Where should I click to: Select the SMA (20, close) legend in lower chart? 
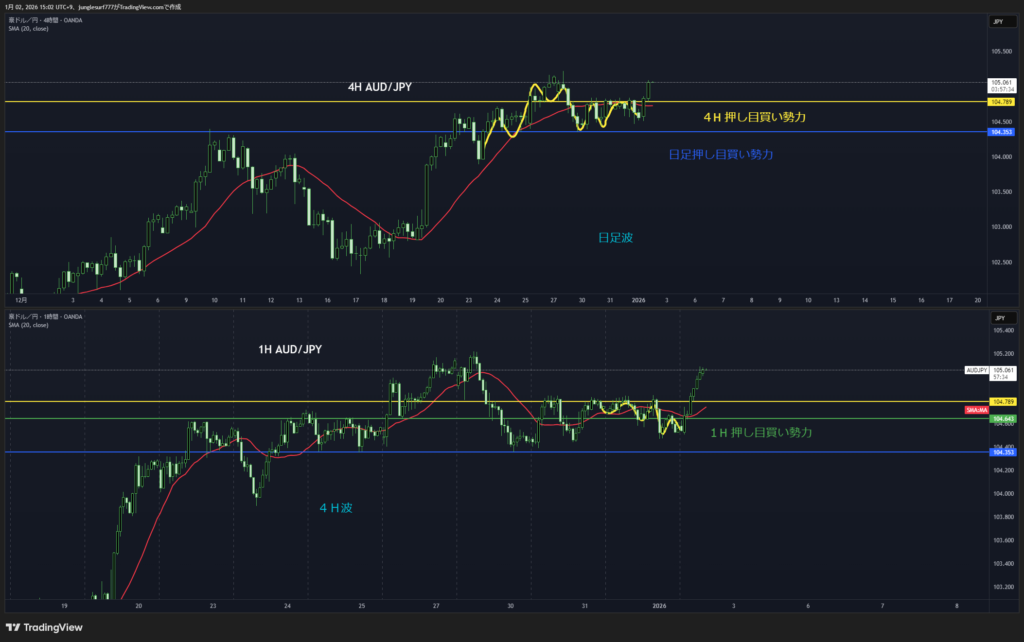[x=27, y=324]
